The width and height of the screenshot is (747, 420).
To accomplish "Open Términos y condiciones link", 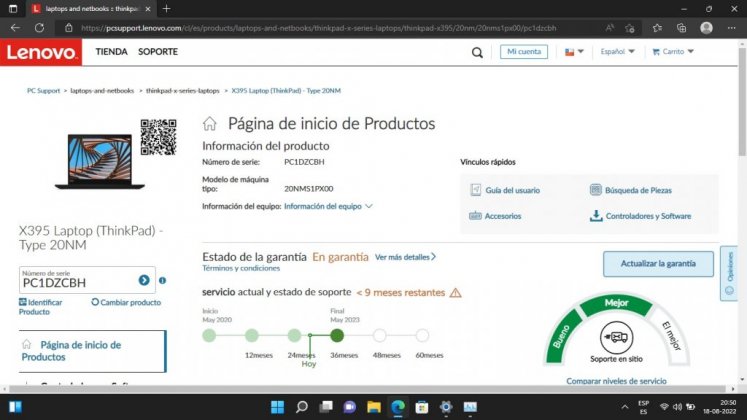I will pos(241,268).
